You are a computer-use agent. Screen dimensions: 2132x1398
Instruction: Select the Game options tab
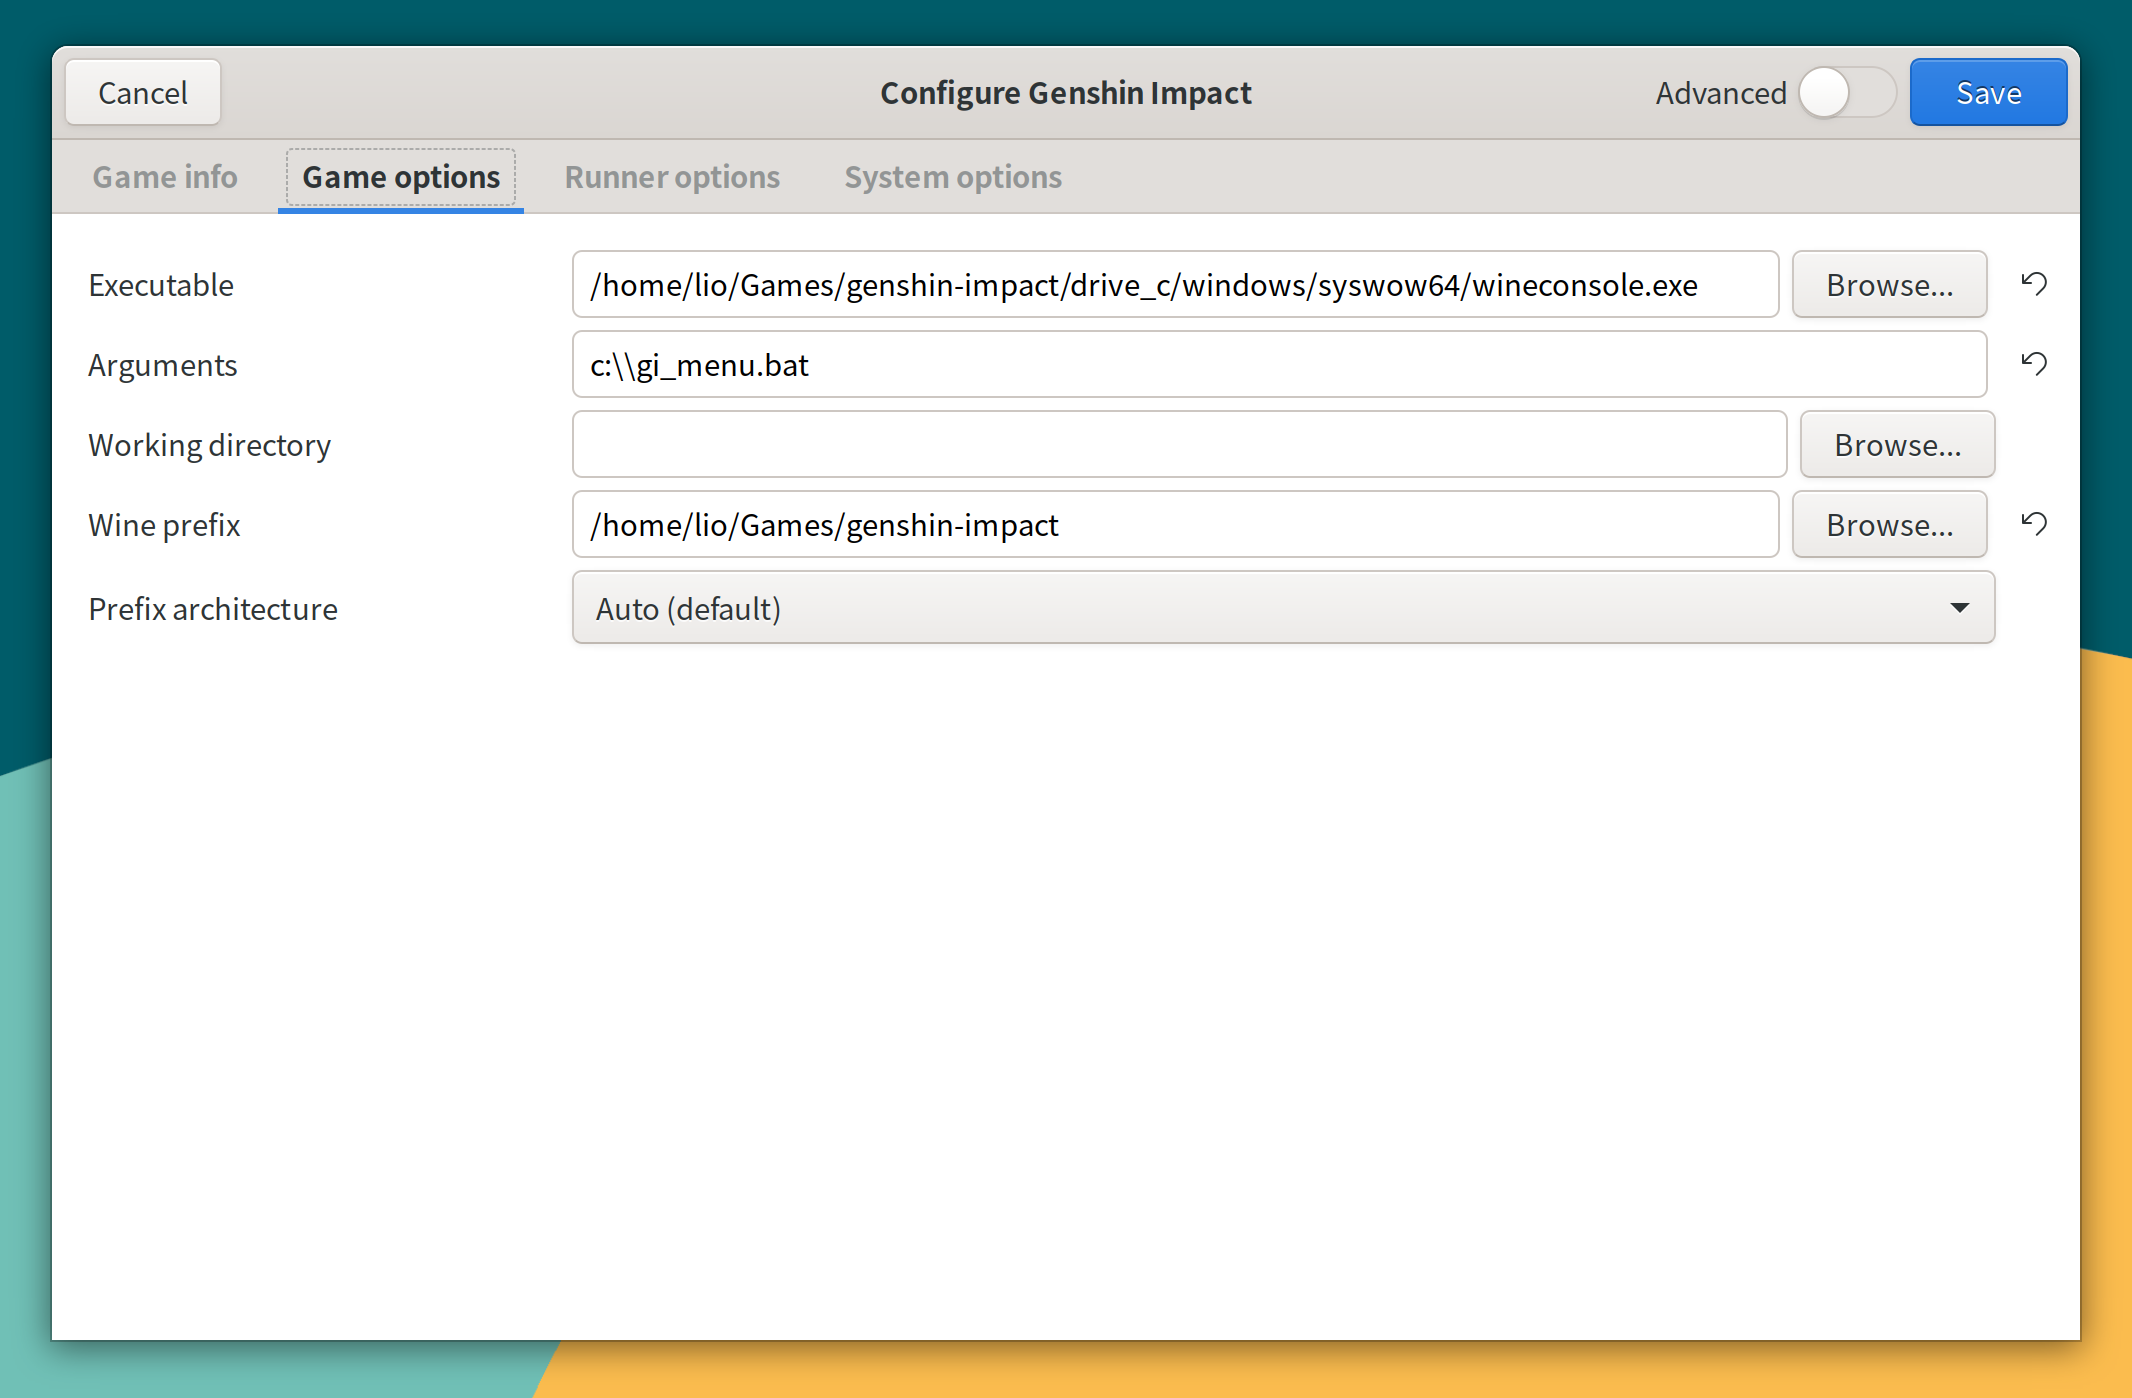(x=401, y=177)
